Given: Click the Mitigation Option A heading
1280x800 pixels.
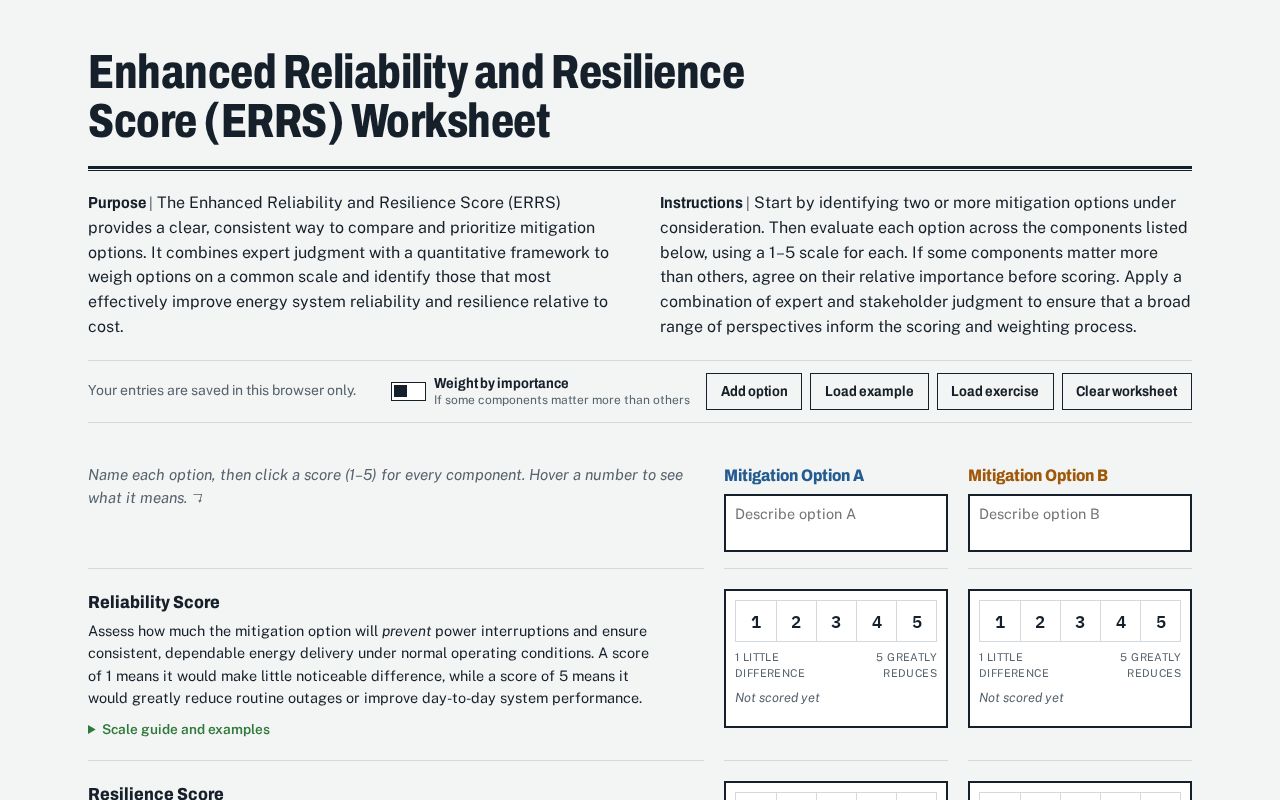Looking at the screenshot, I should pyautogui.click(x=794, y=476).
